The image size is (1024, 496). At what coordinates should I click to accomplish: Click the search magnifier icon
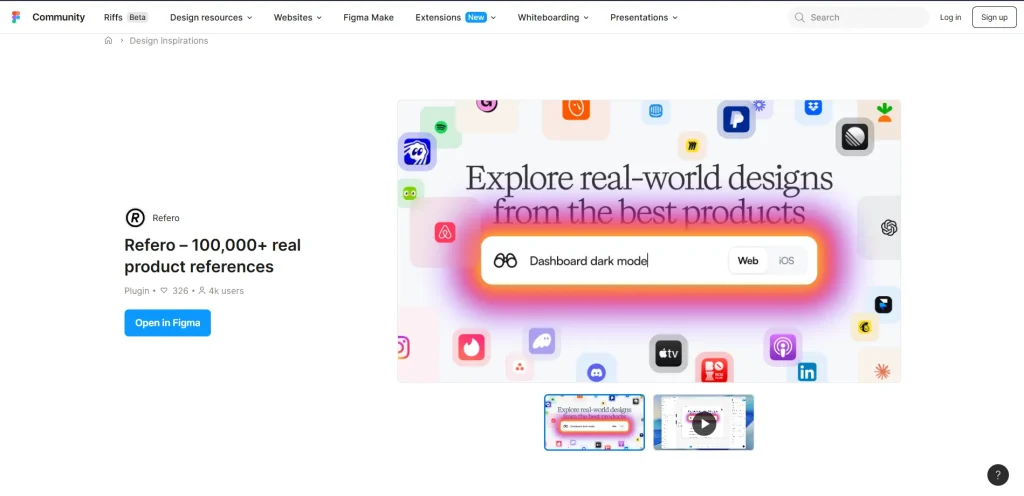(800, 18)
